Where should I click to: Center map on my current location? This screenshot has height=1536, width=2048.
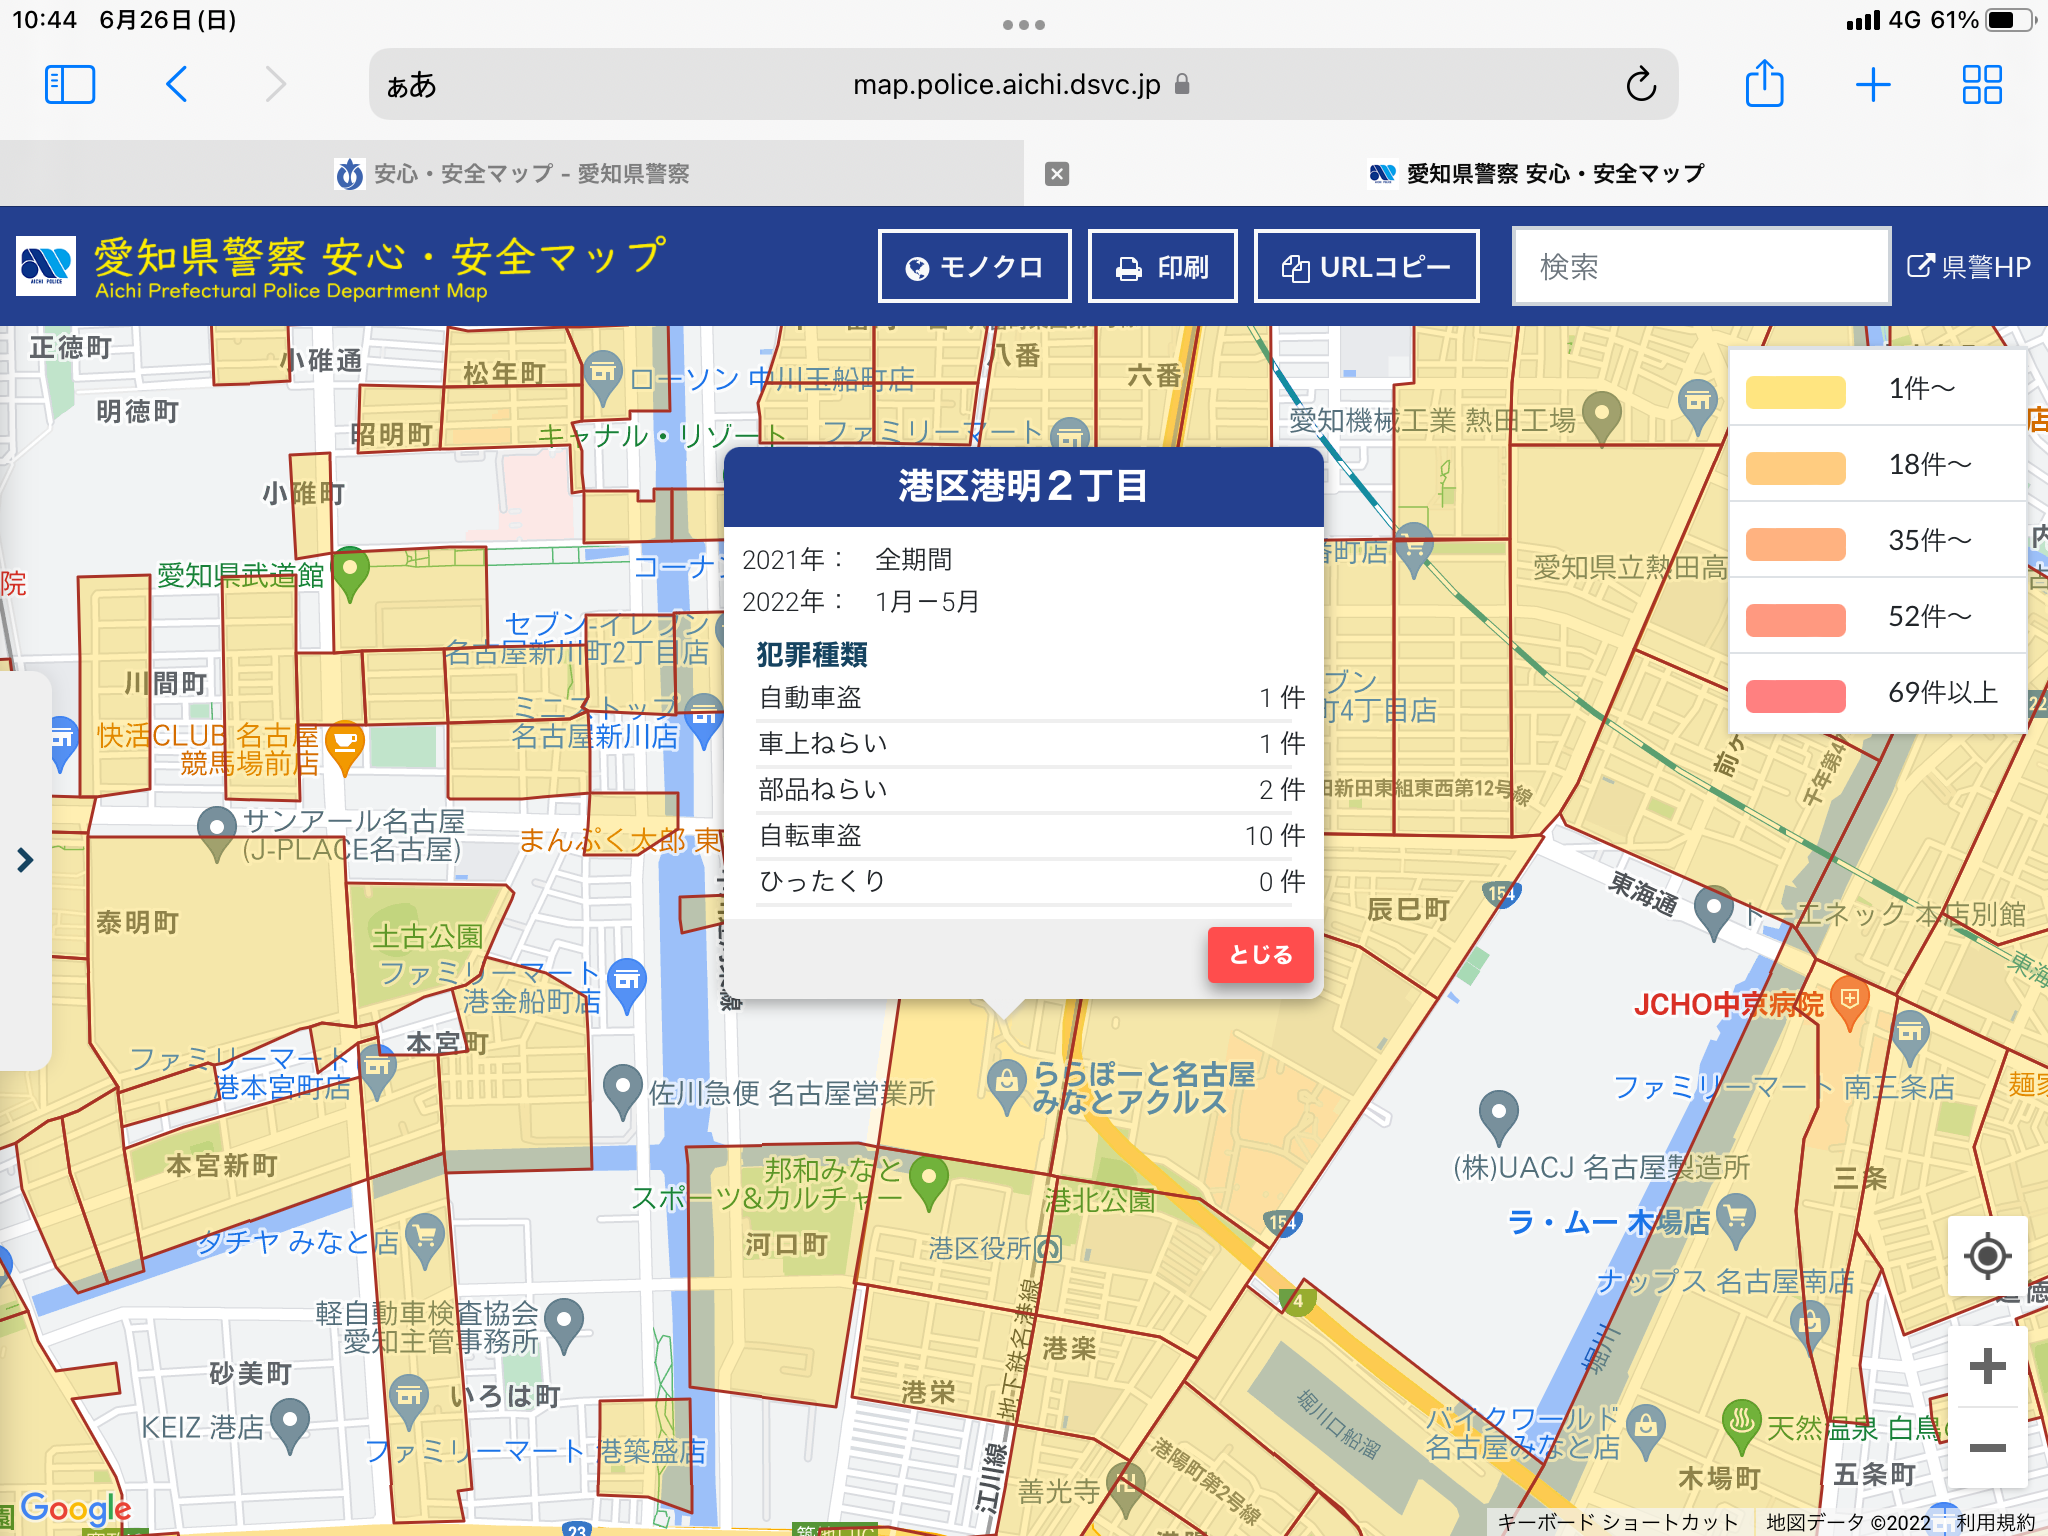pyautogui.click(x=1988, y=1256)
